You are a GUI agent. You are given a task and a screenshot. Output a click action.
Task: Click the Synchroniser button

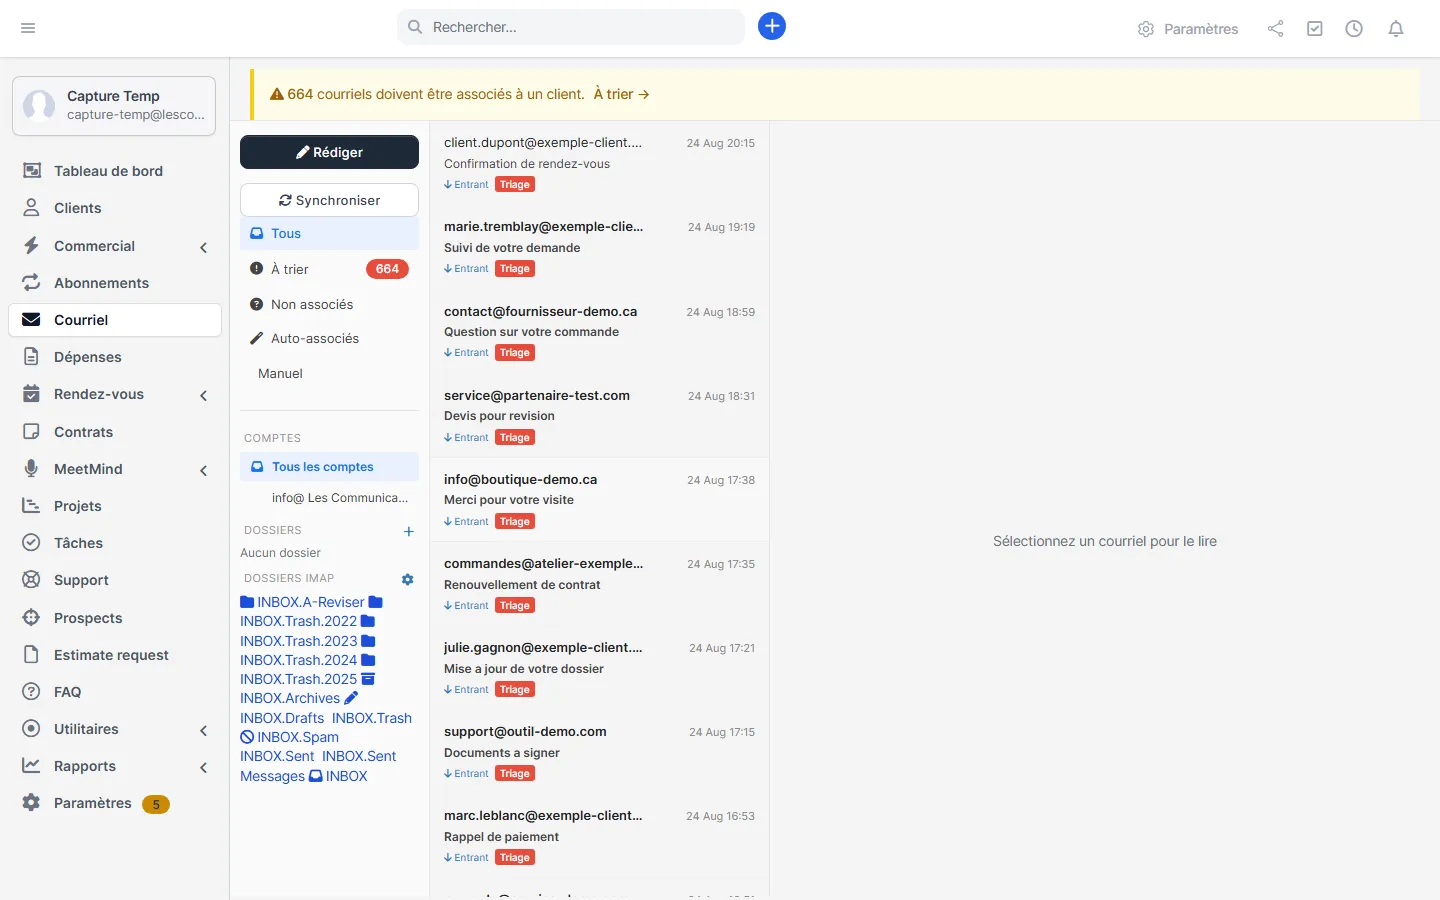pyautogui.click(x=329, y=200)
